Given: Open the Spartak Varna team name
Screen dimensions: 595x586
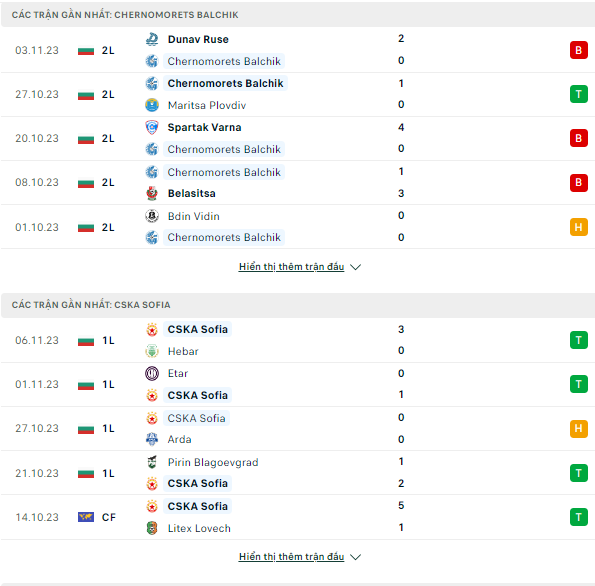Looking at the screenshot, I should tap(205, 127).
